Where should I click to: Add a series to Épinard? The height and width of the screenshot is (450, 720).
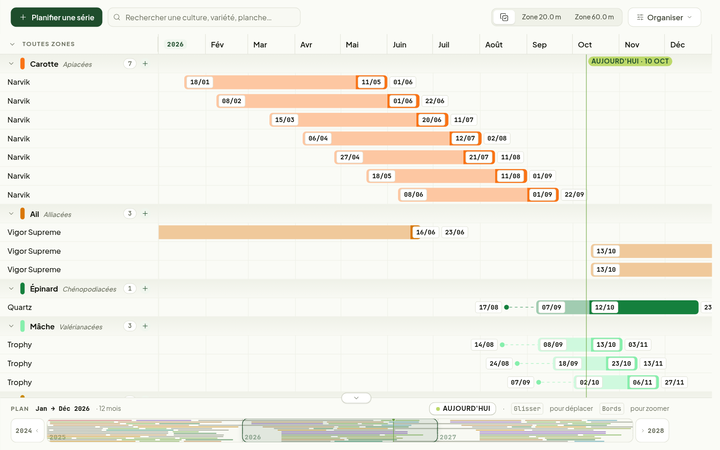coord(145,289)
